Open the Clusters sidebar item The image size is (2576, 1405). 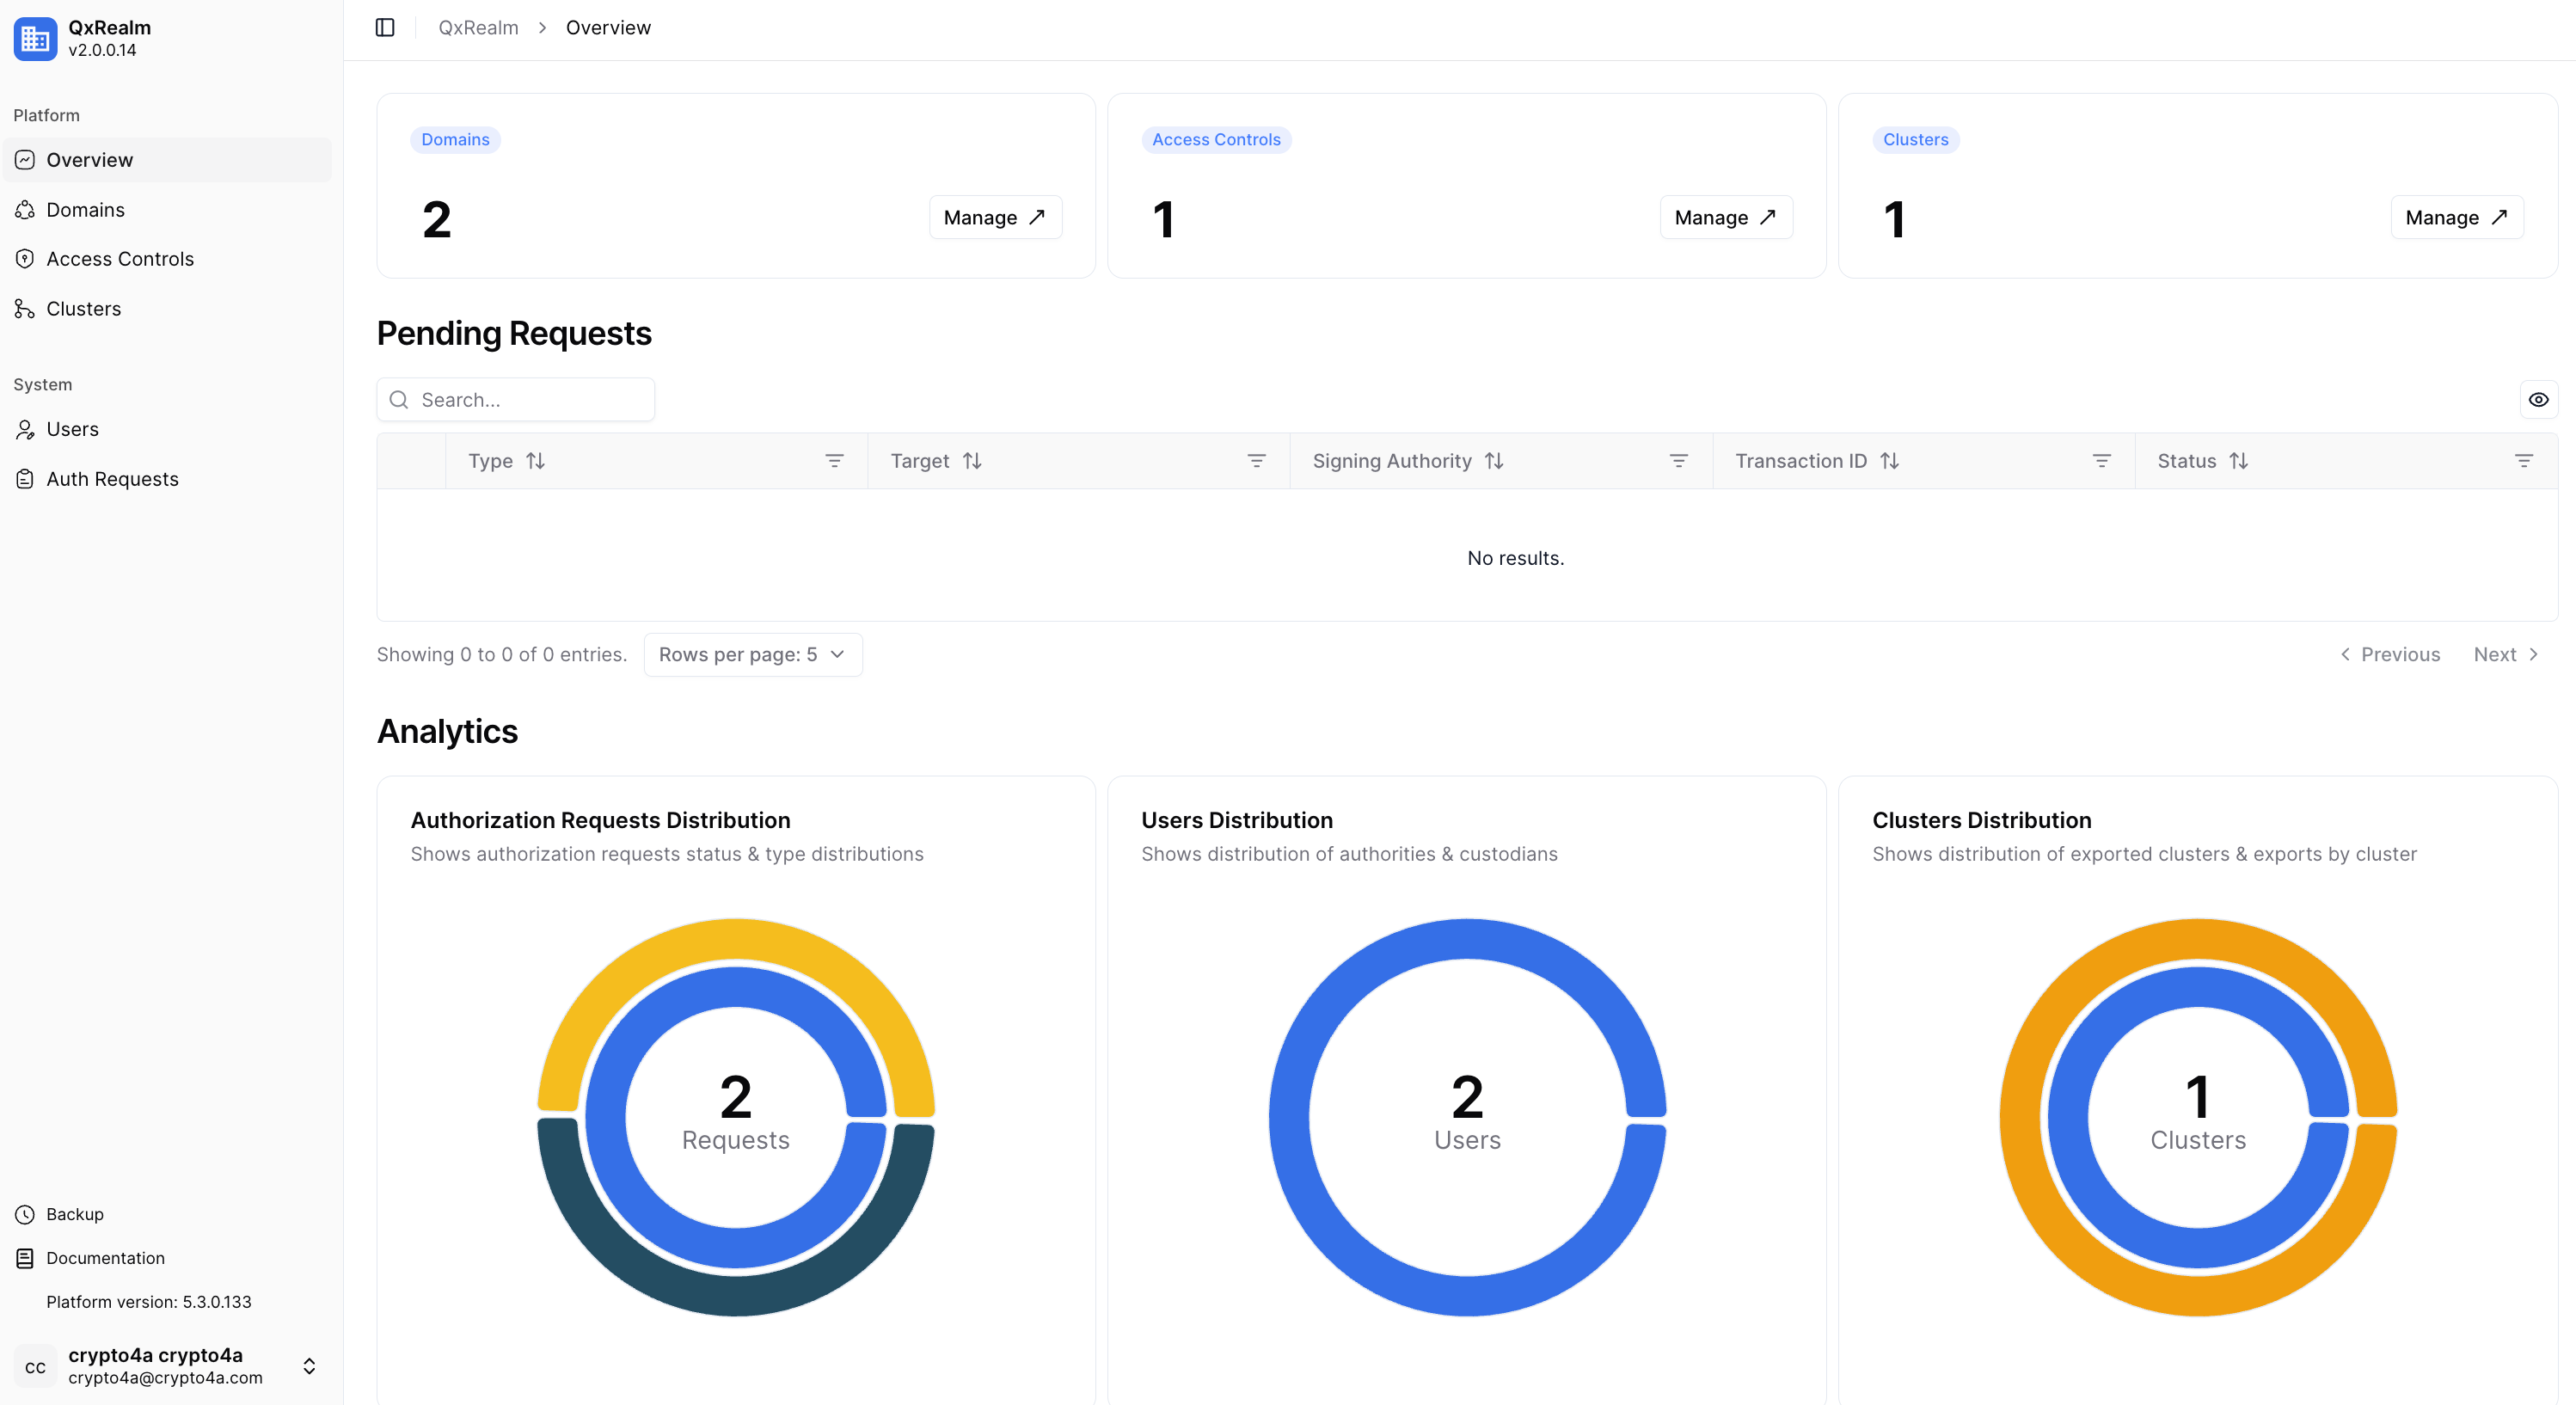pyautogui.click(x=83, y=308)
